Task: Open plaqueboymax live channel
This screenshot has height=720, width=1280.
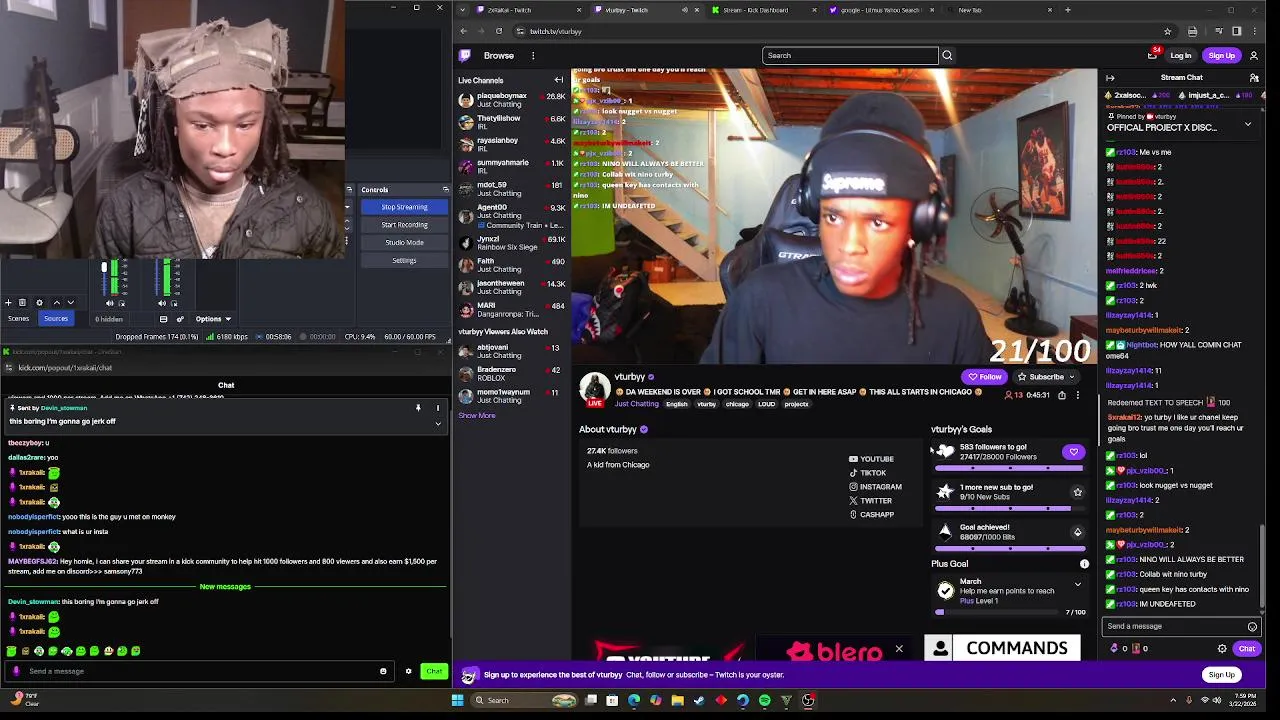Action: pyautogui.click(x=511, y=99)
